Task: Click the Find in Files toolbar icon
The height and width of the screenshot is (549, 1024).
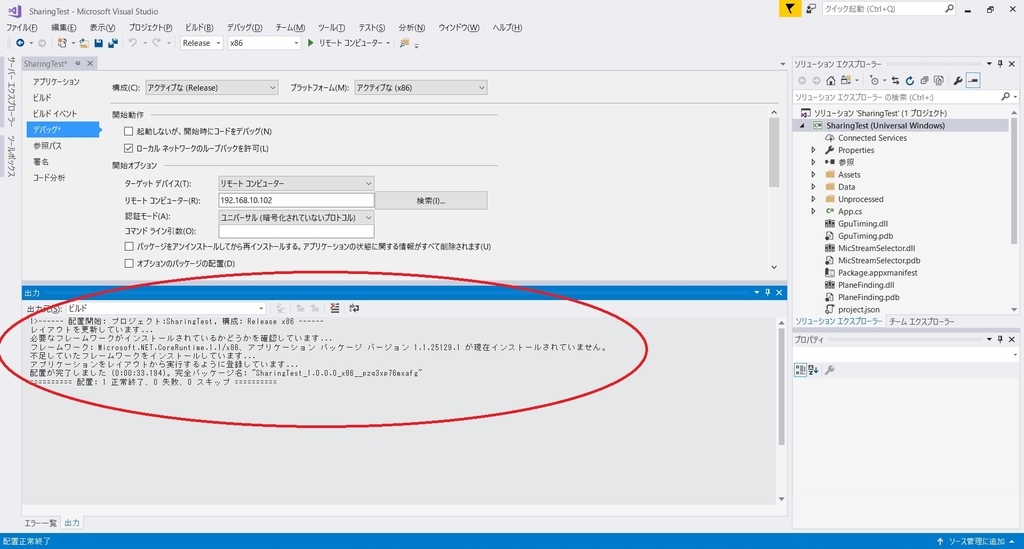Action: pos(404,43)
